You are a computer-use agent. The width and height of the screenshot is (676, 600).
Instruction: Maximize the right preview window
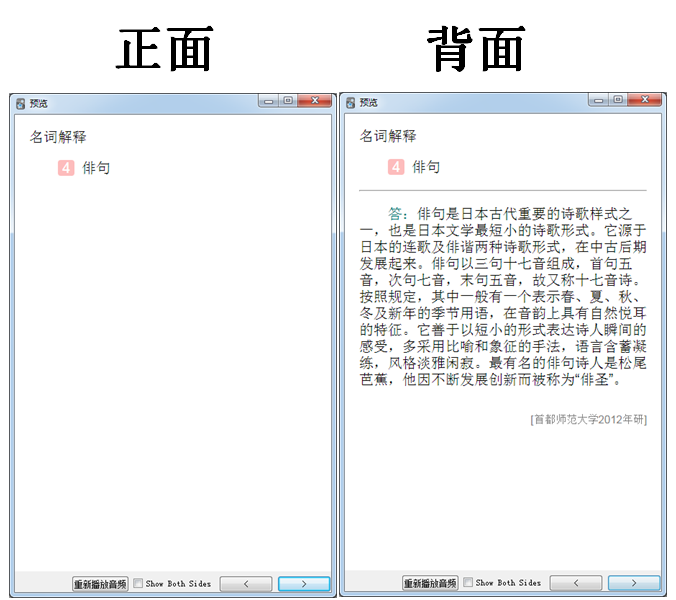618,100
